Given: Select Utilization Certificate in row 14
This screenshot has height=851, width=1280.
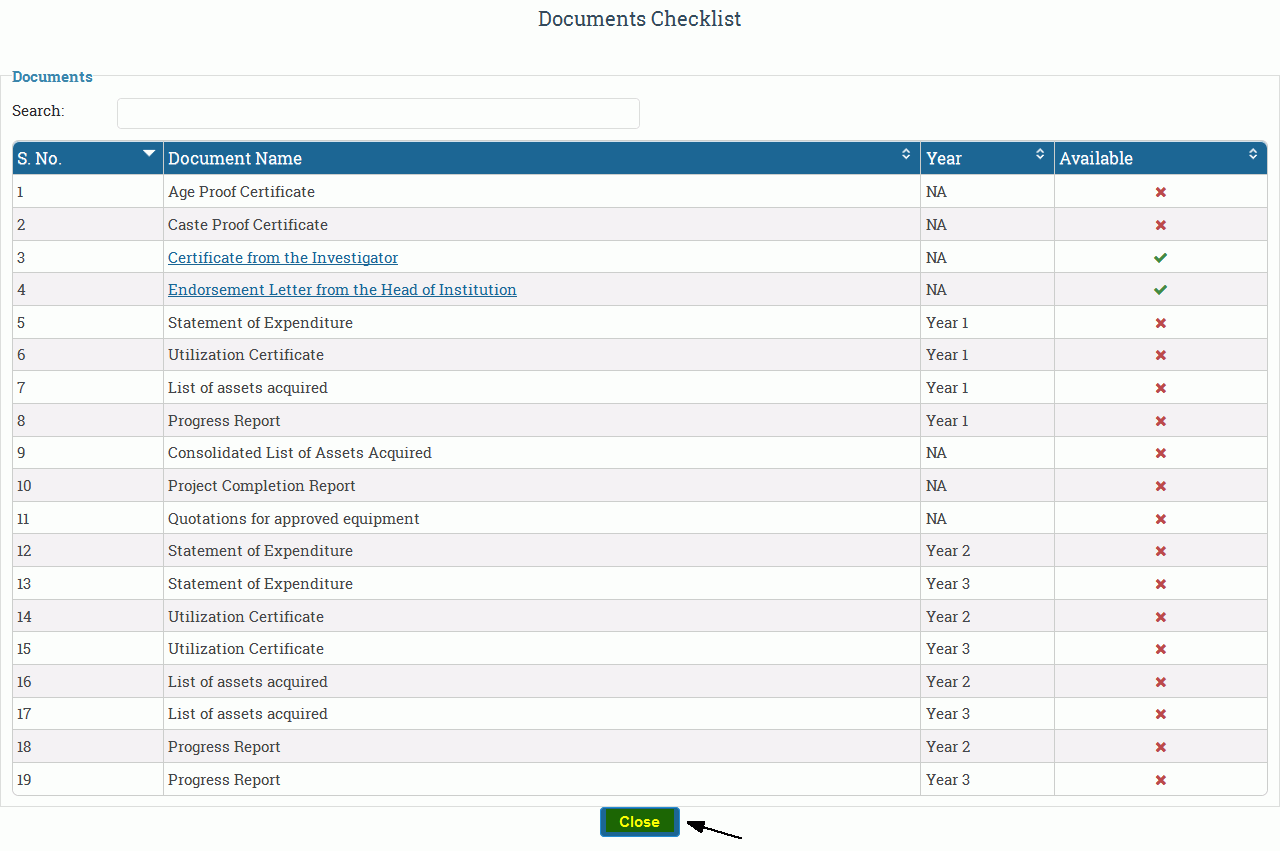Looking at the screenshot, I should pyautogui.click(x=246, y=617).
